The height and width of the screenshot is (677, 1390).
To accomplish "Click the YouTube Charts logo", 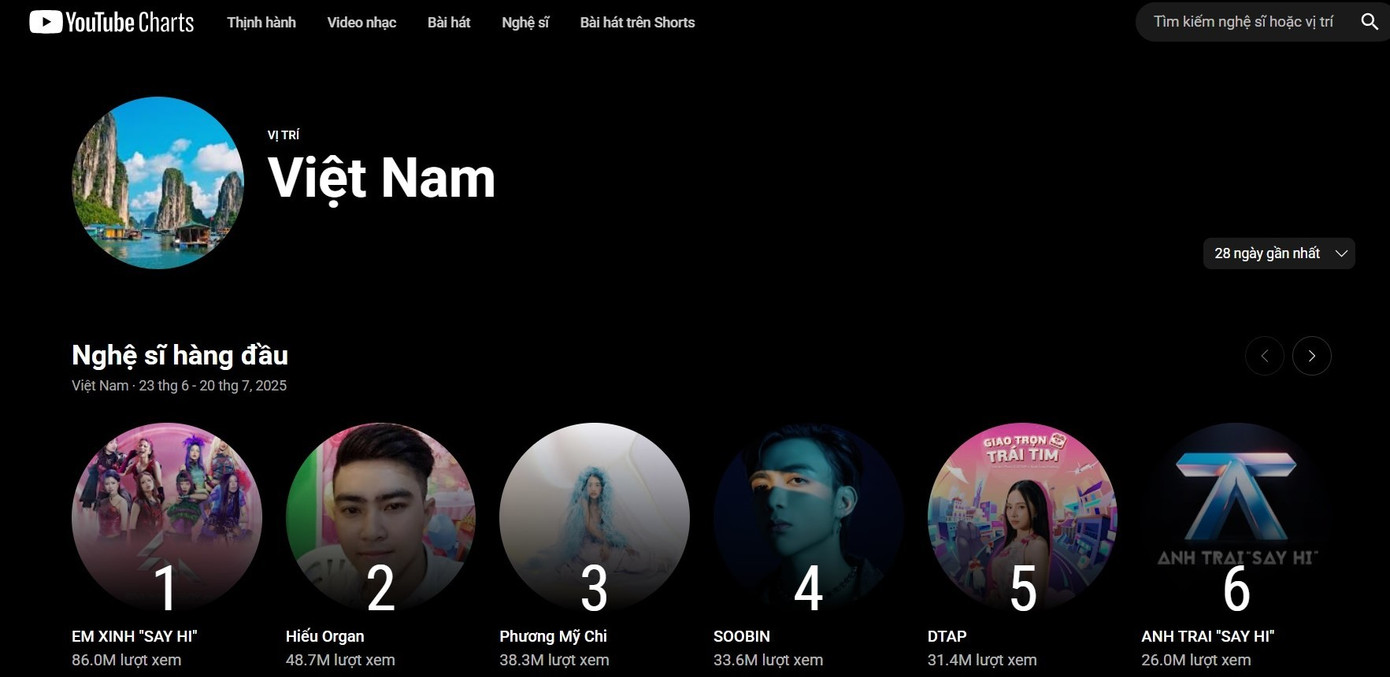I will (111, 22).
